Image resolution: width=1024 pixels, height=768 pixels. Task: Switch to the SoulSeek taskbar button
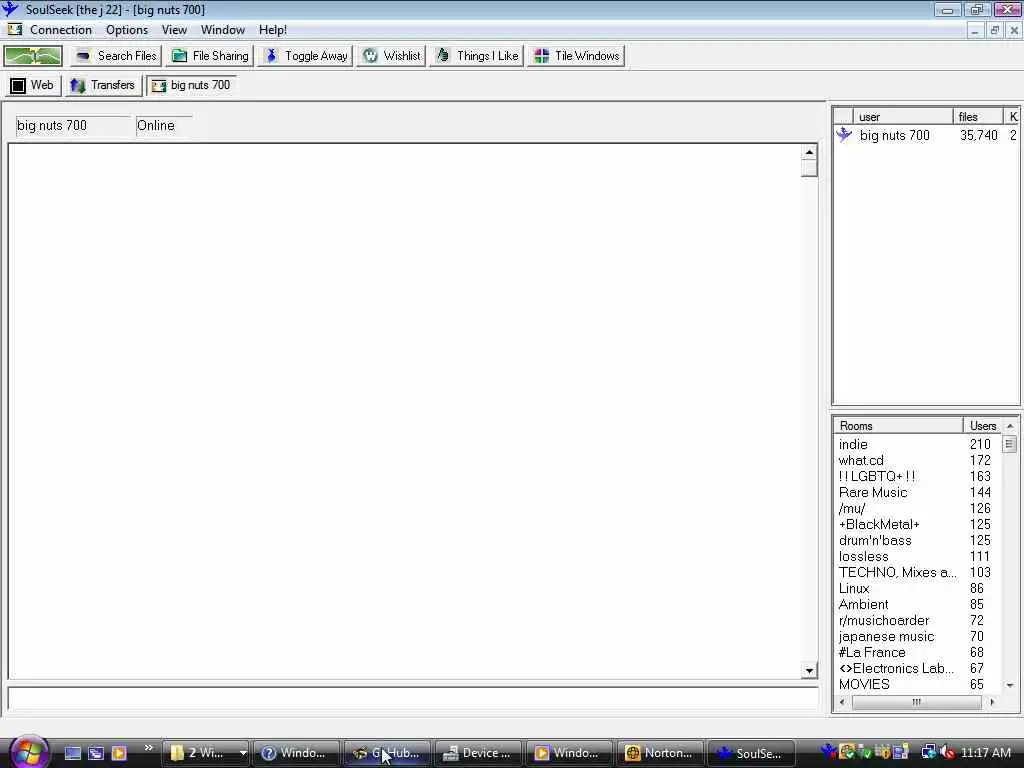(751, 753)
